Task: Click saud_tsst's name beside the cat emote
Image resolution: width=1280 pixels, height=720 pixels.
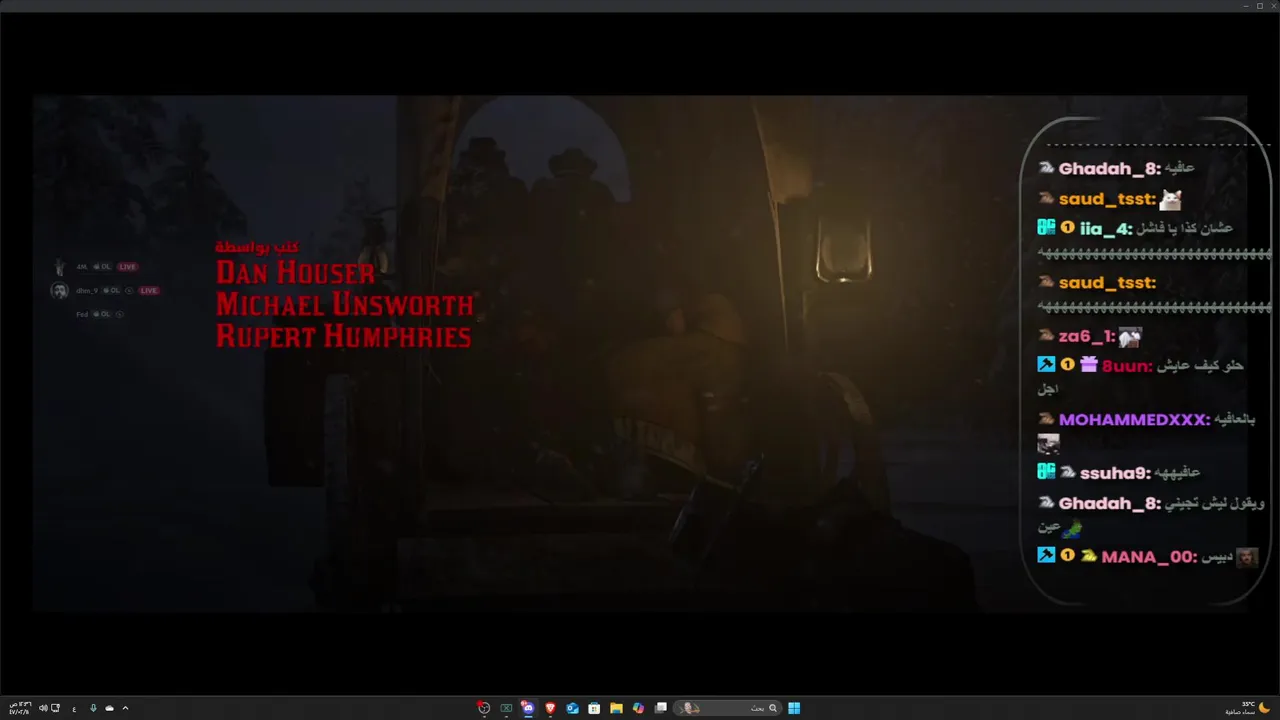Action: [1107, 200]
